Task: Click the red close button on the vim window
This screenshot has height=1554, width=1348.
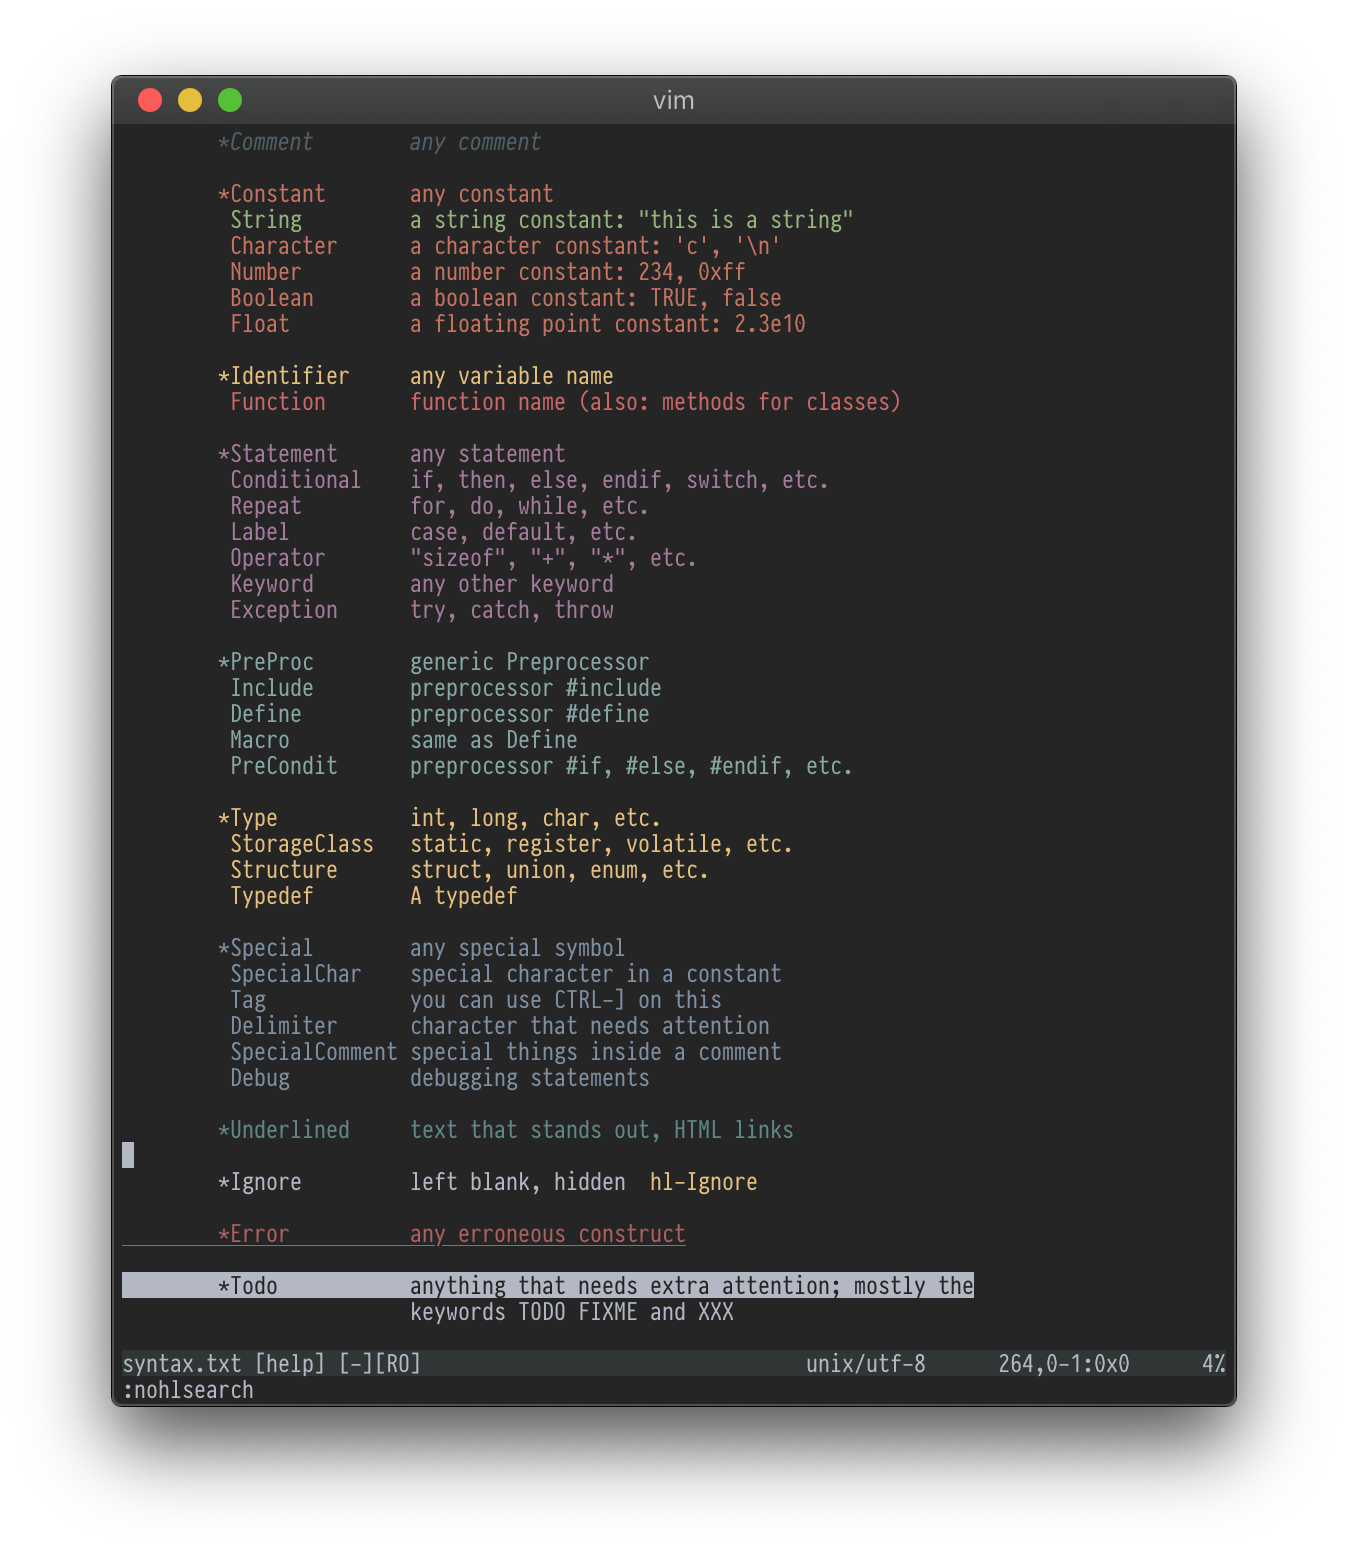Action: (x=150, y=100)
